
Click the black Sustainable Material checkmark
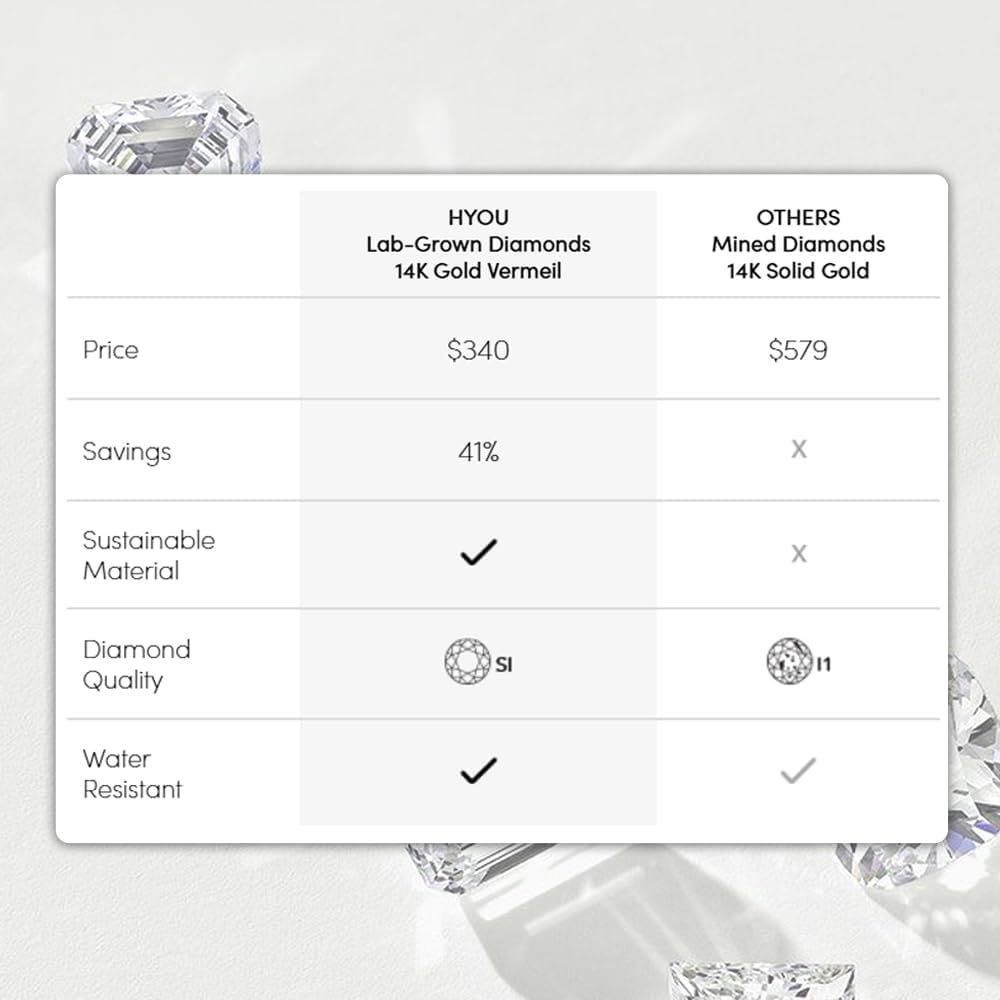tap(478, 552)
